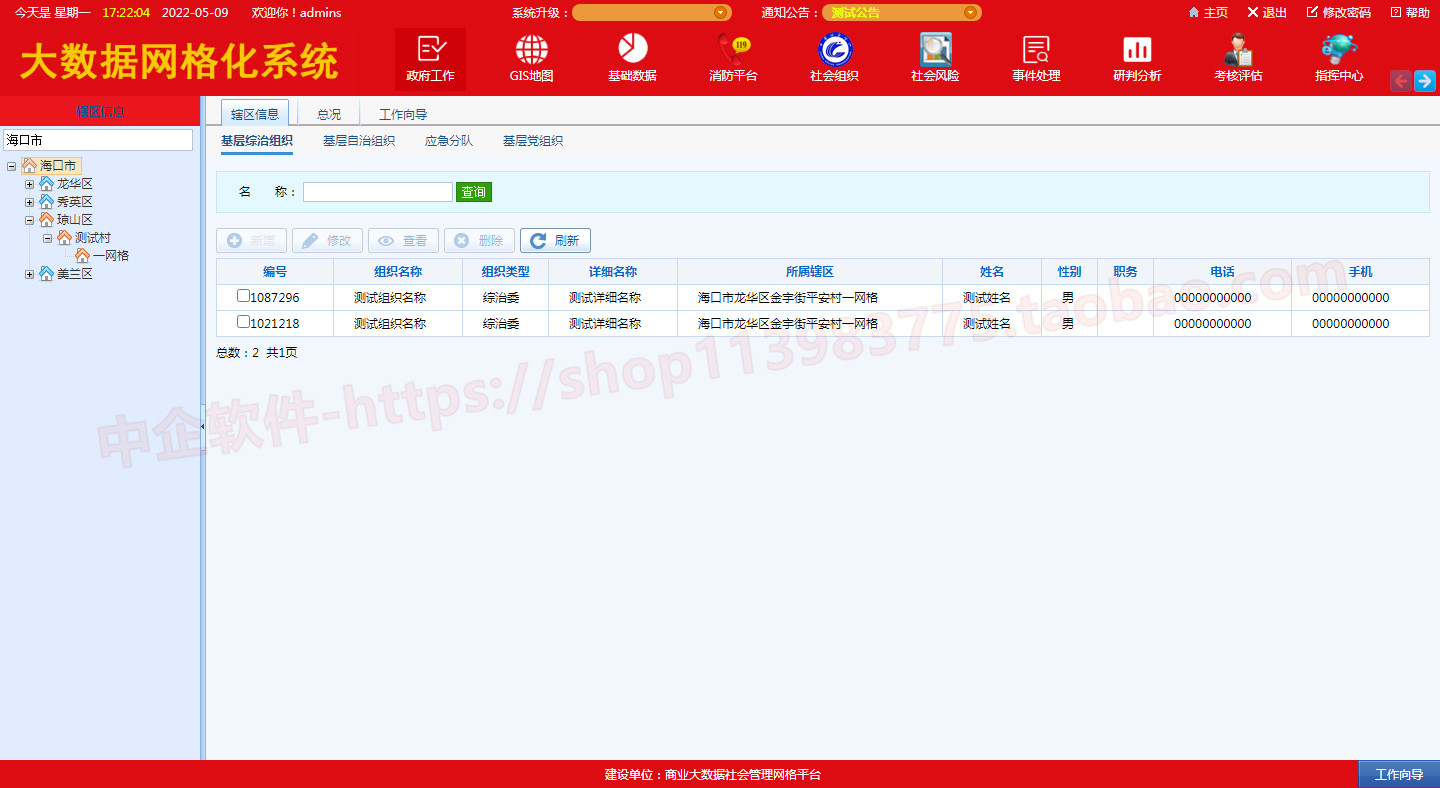Image resolution: width=1440 pixels, height=788 pixels.
Task: Open the 研判分析 bar chart icon
Action: point(1137,49)
